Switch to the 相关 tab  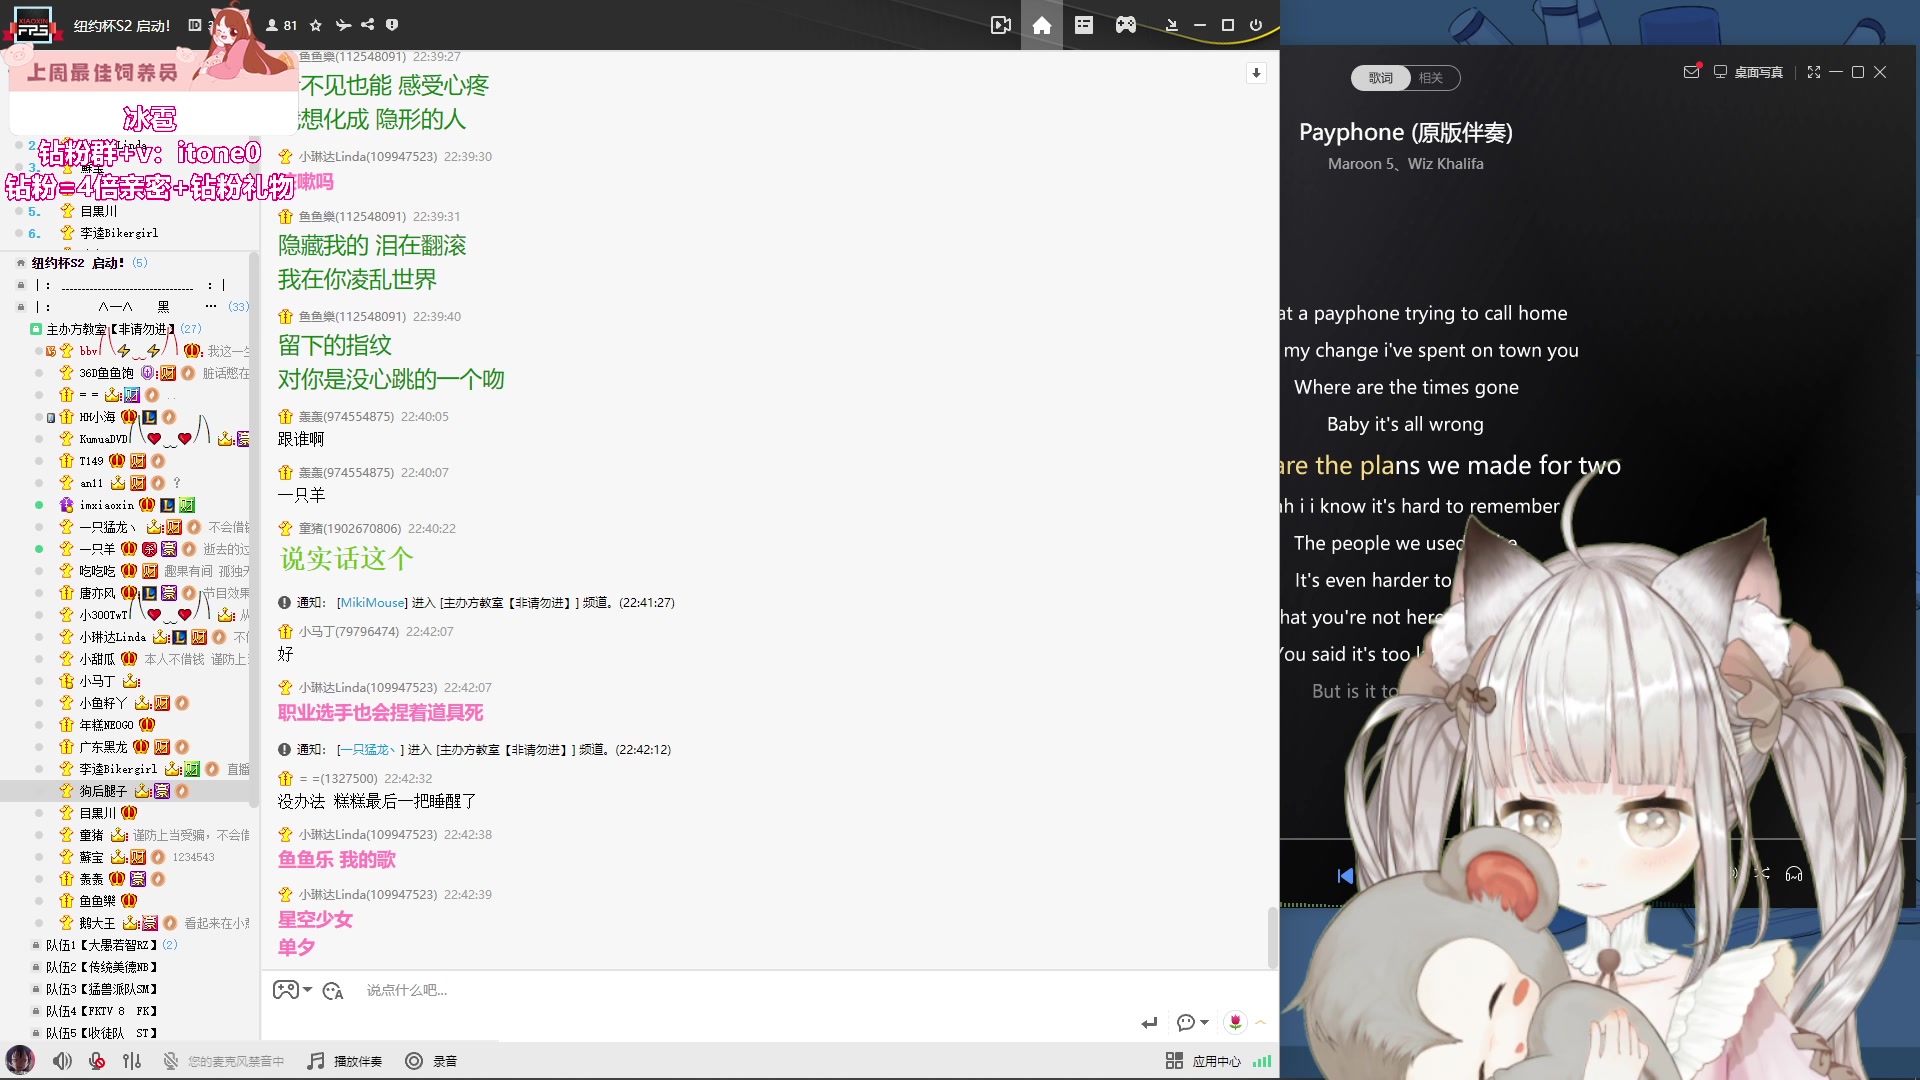(x=1431, y=78)
